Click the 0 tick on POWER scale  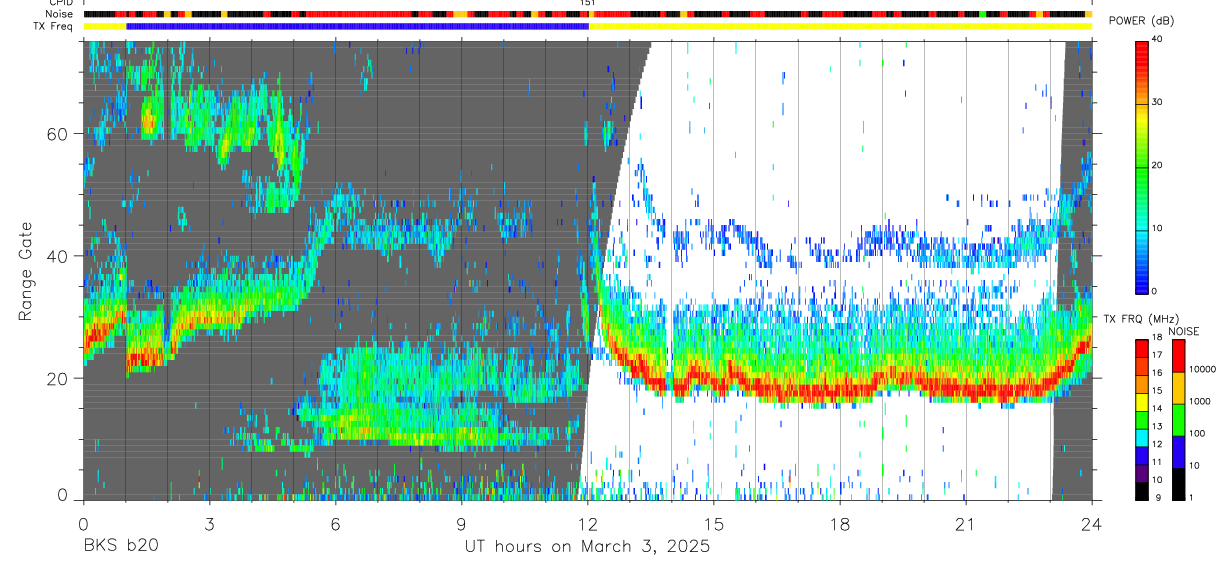click(1154, 291)
